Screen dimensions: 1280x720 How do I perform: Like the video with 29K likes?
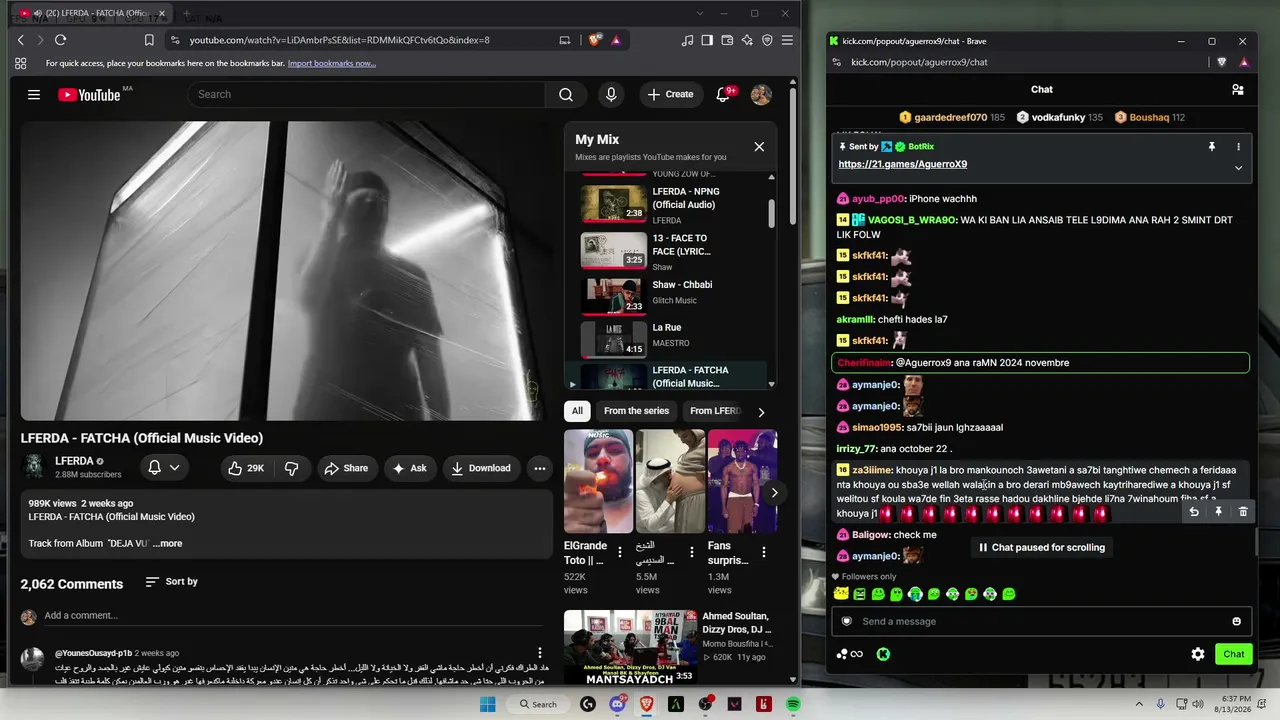[x=245, y=468]
